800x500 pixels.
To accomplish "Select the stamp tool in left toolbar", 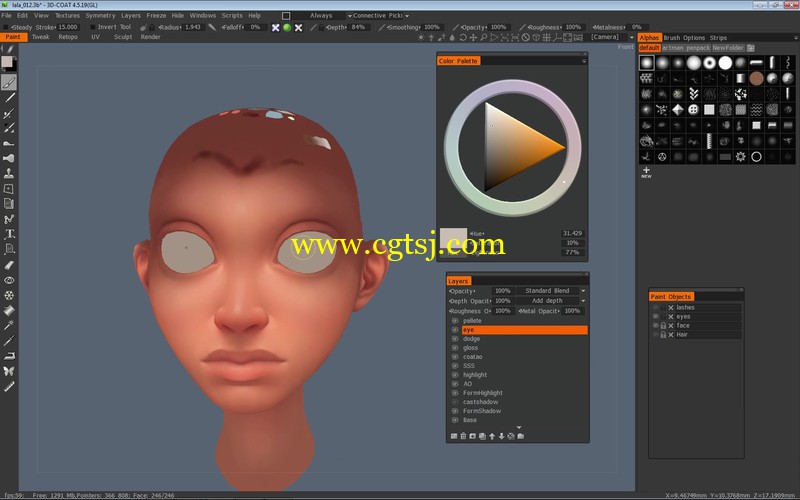I will [x=9, y=173].
